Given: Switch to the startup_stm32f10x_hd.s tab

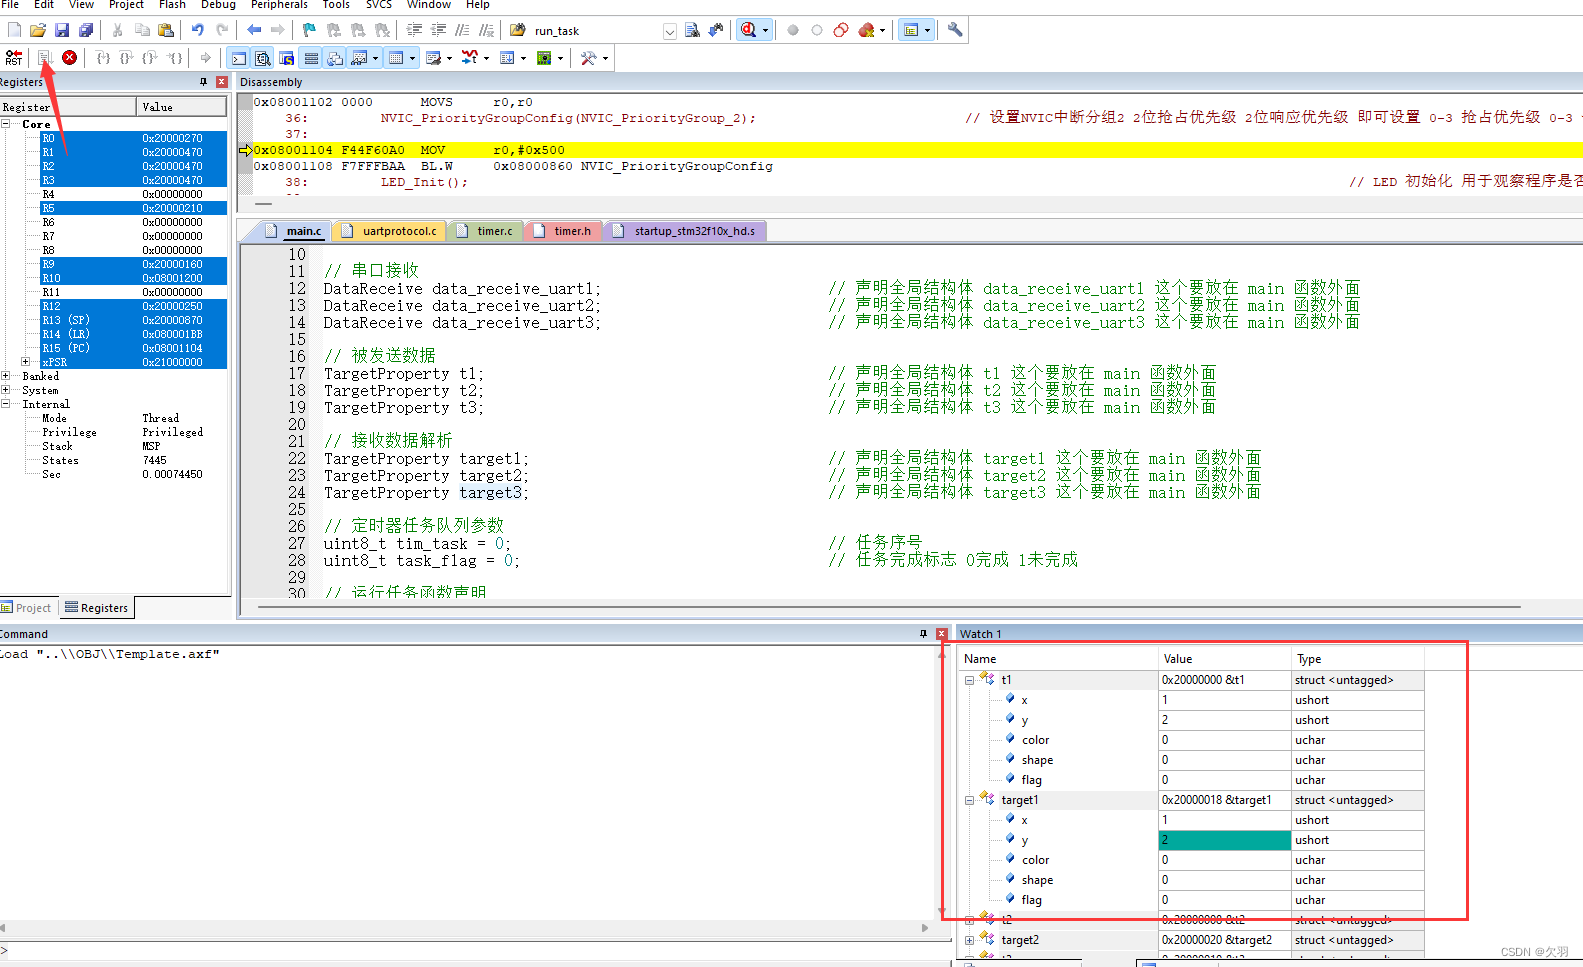Looking at the screenshot, I should click(686, 231).
